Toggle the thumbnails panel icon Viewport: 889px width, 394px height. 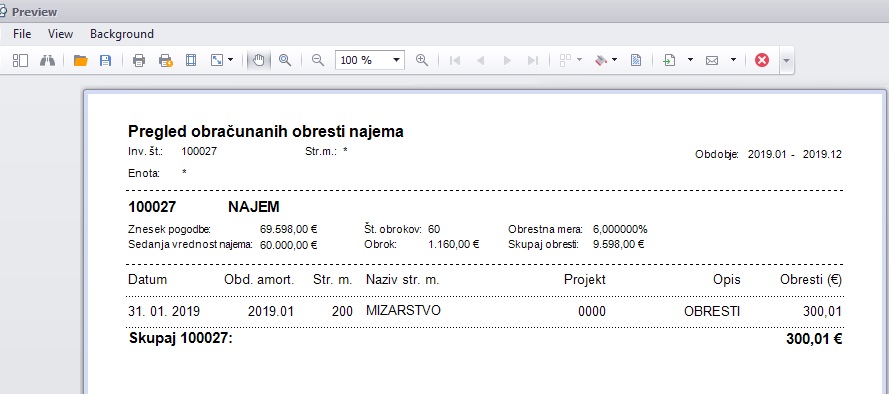click(x=20, y=60)
